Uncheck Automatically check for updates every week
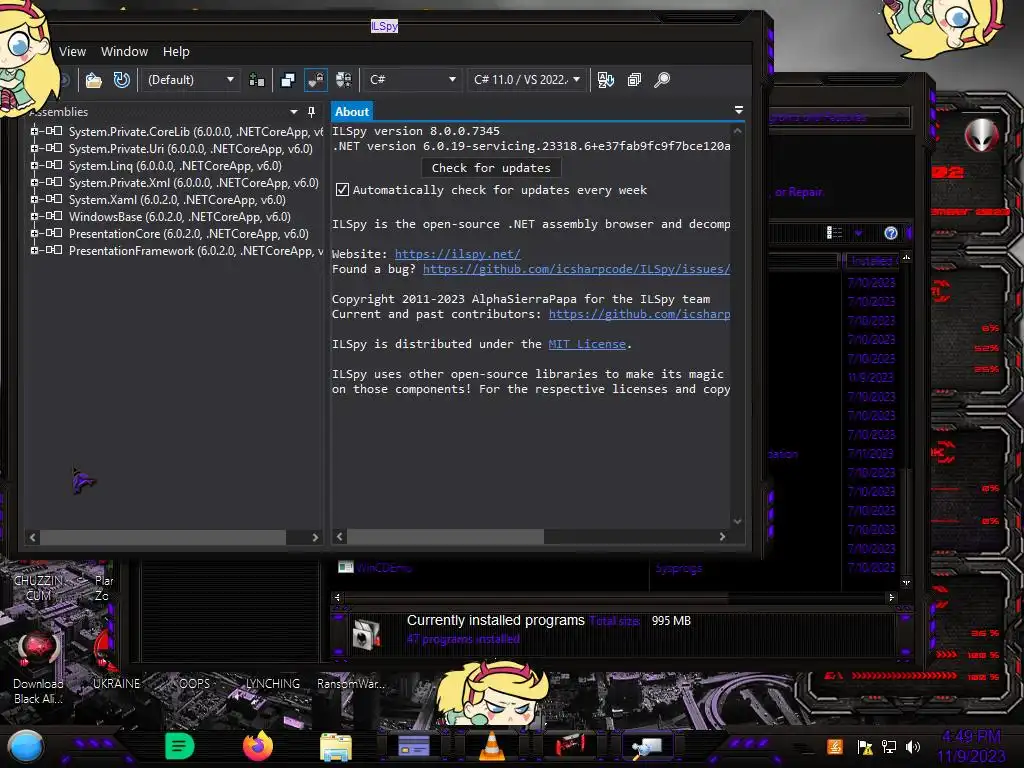Screen dimensions: 1024x768 pyautogui.click(x=342, y=190)
